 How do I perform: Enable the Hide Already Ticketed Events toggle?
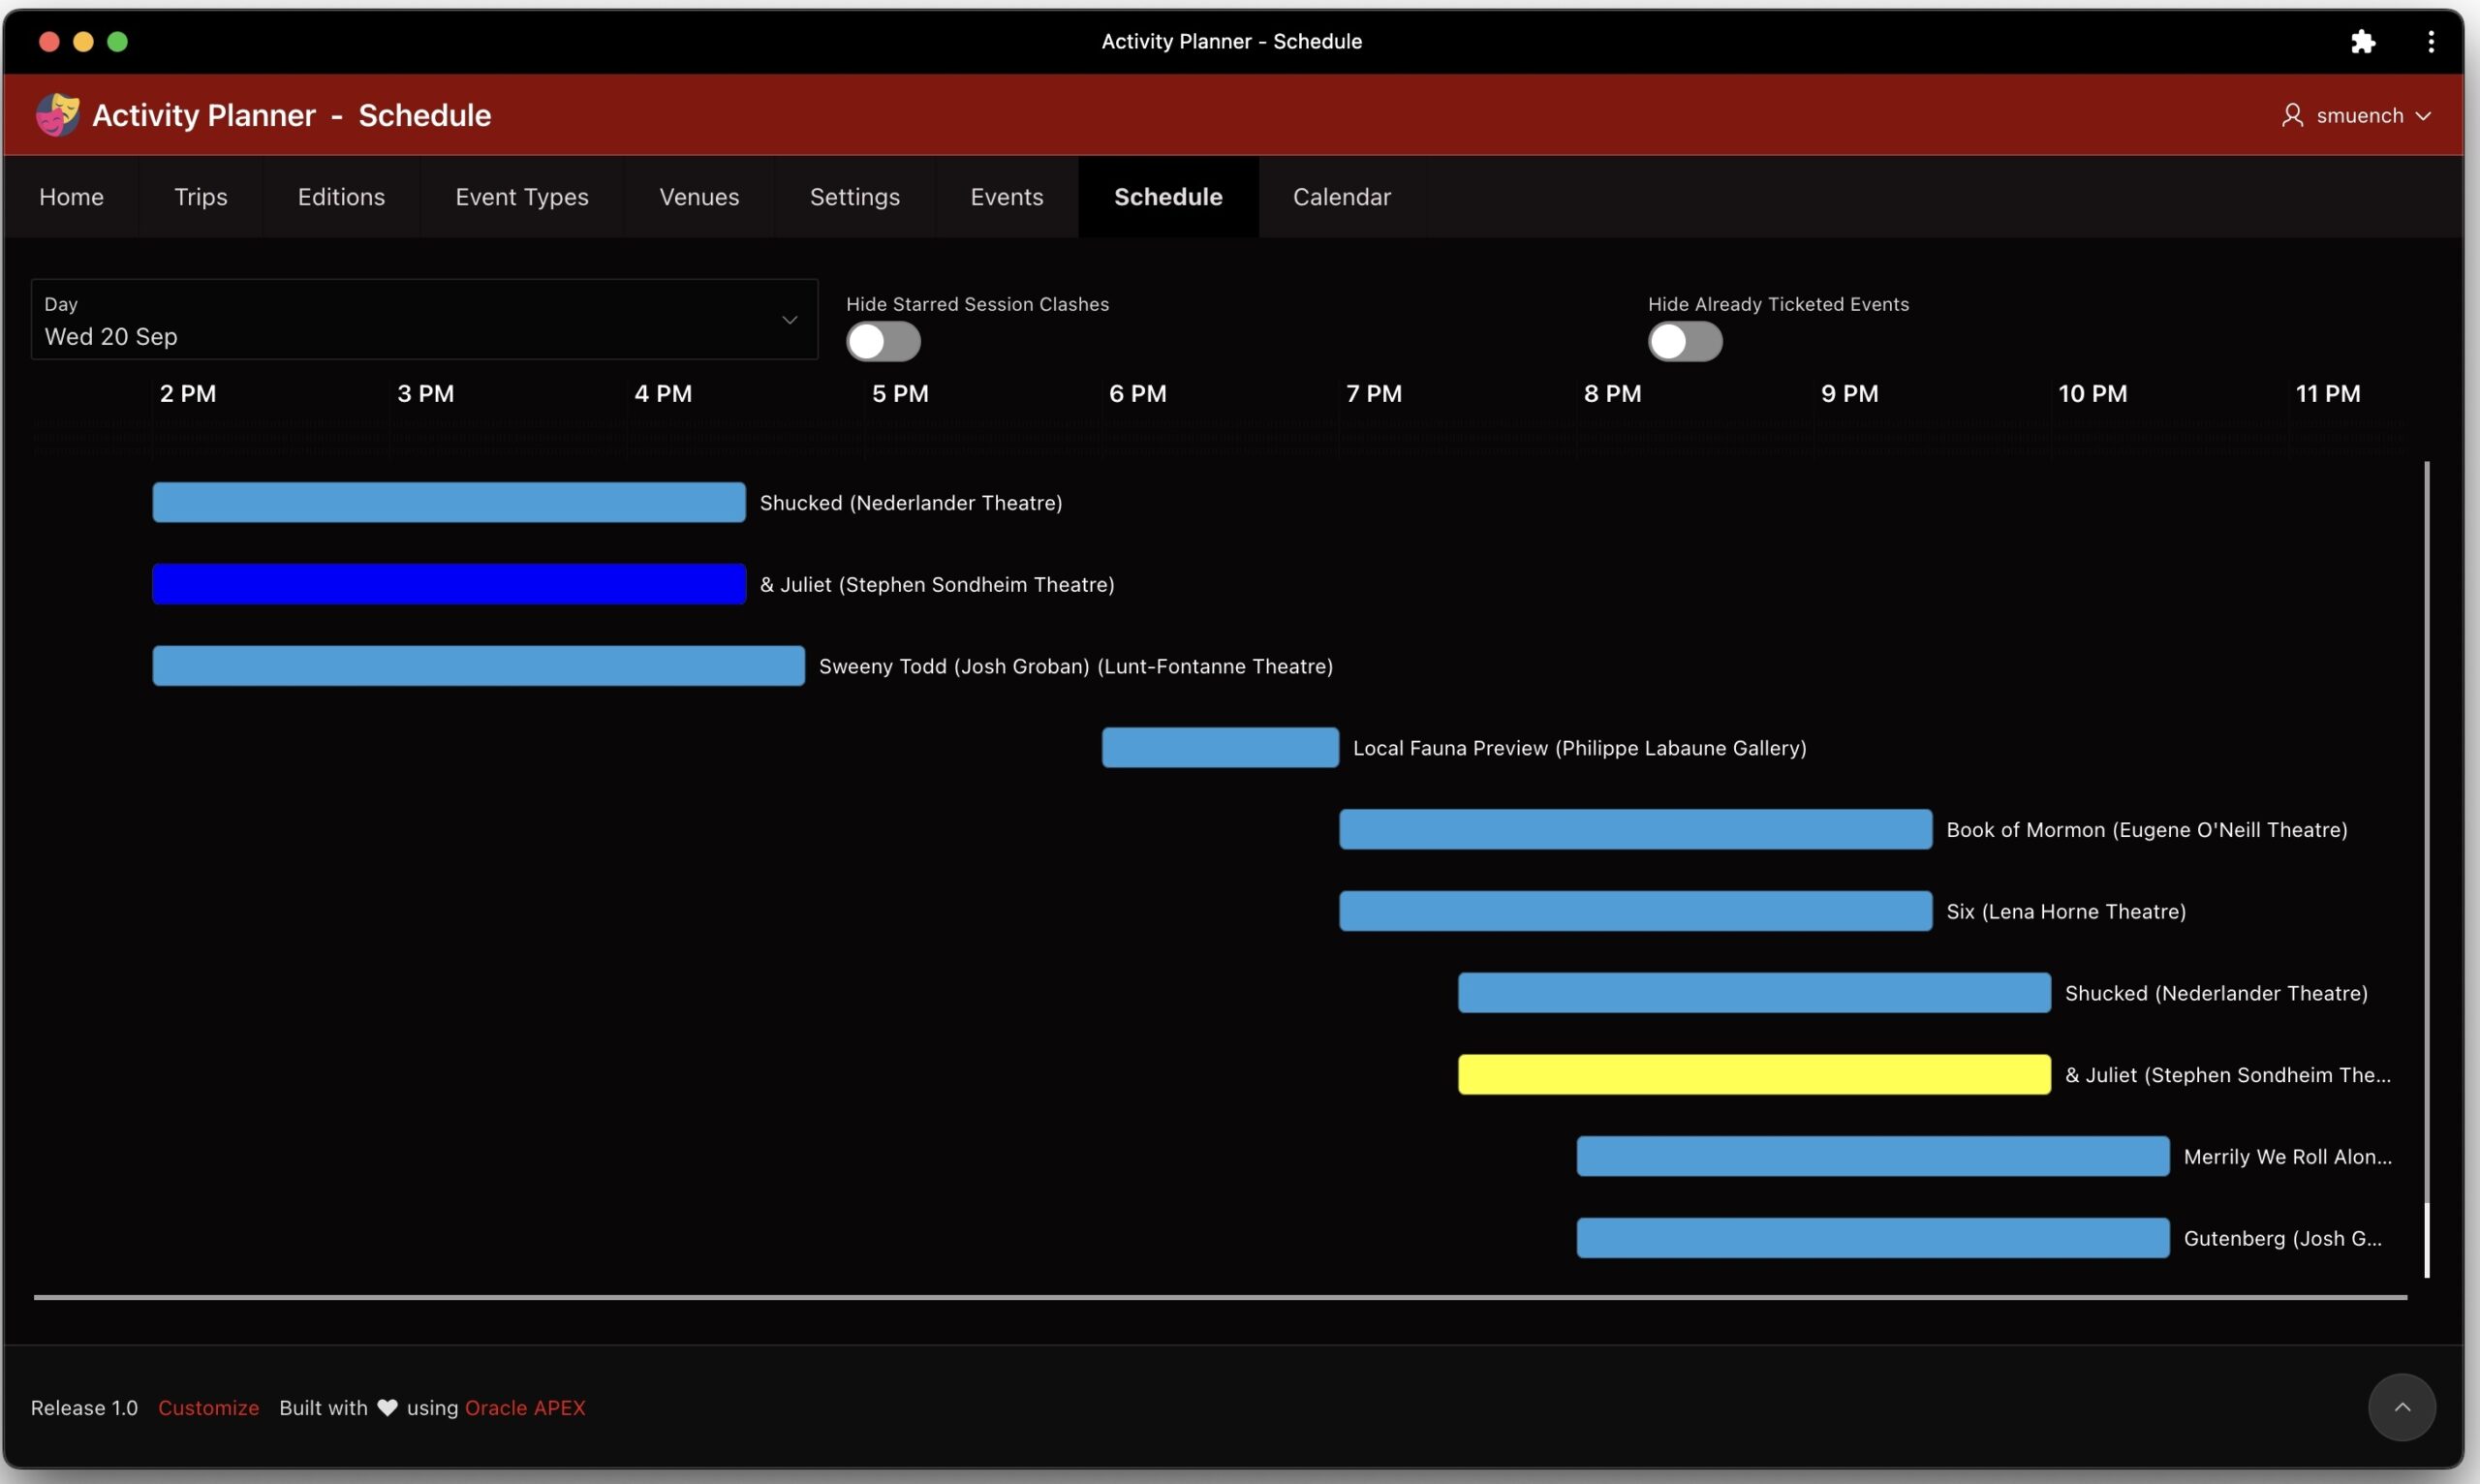coord(1686,341)
